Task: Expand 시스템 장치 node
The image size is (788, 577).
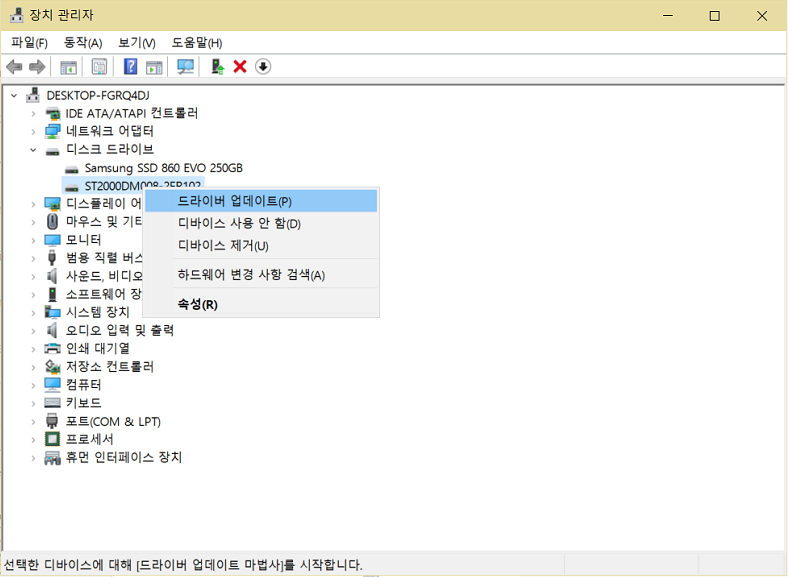Action: pyautogui.click(x=33, y=313)
